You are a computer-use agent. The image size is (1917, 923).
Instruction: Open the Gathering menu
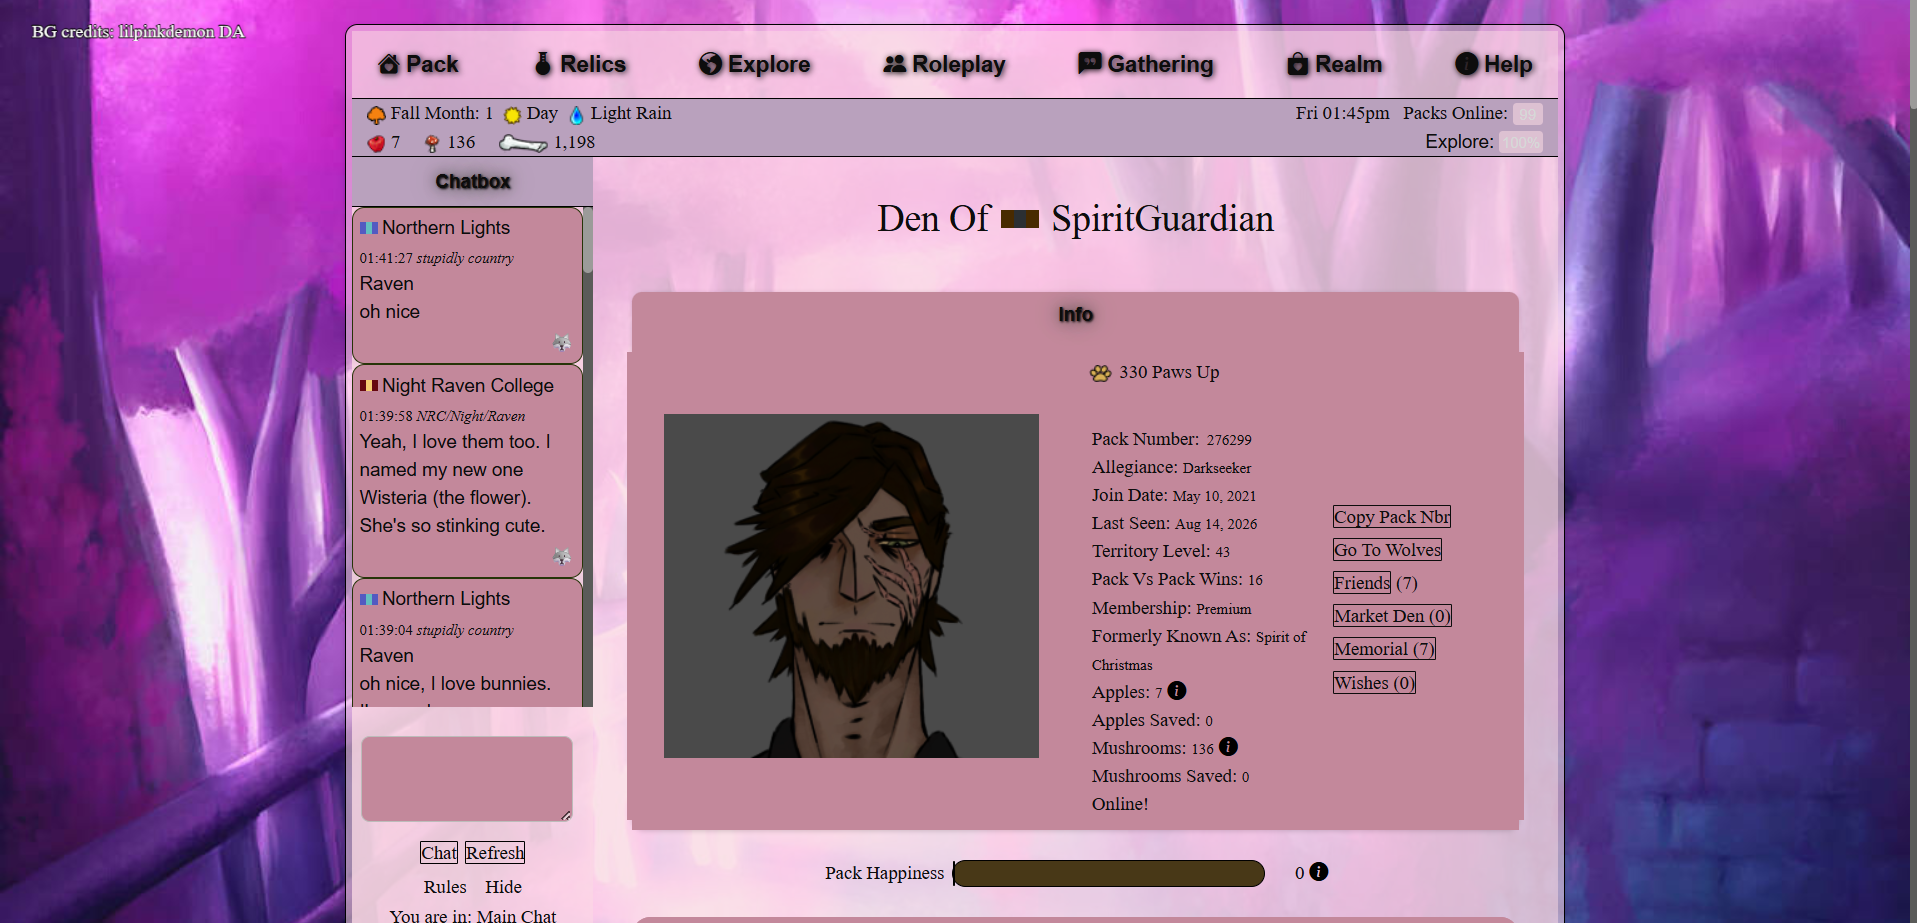pos(1145,64)
